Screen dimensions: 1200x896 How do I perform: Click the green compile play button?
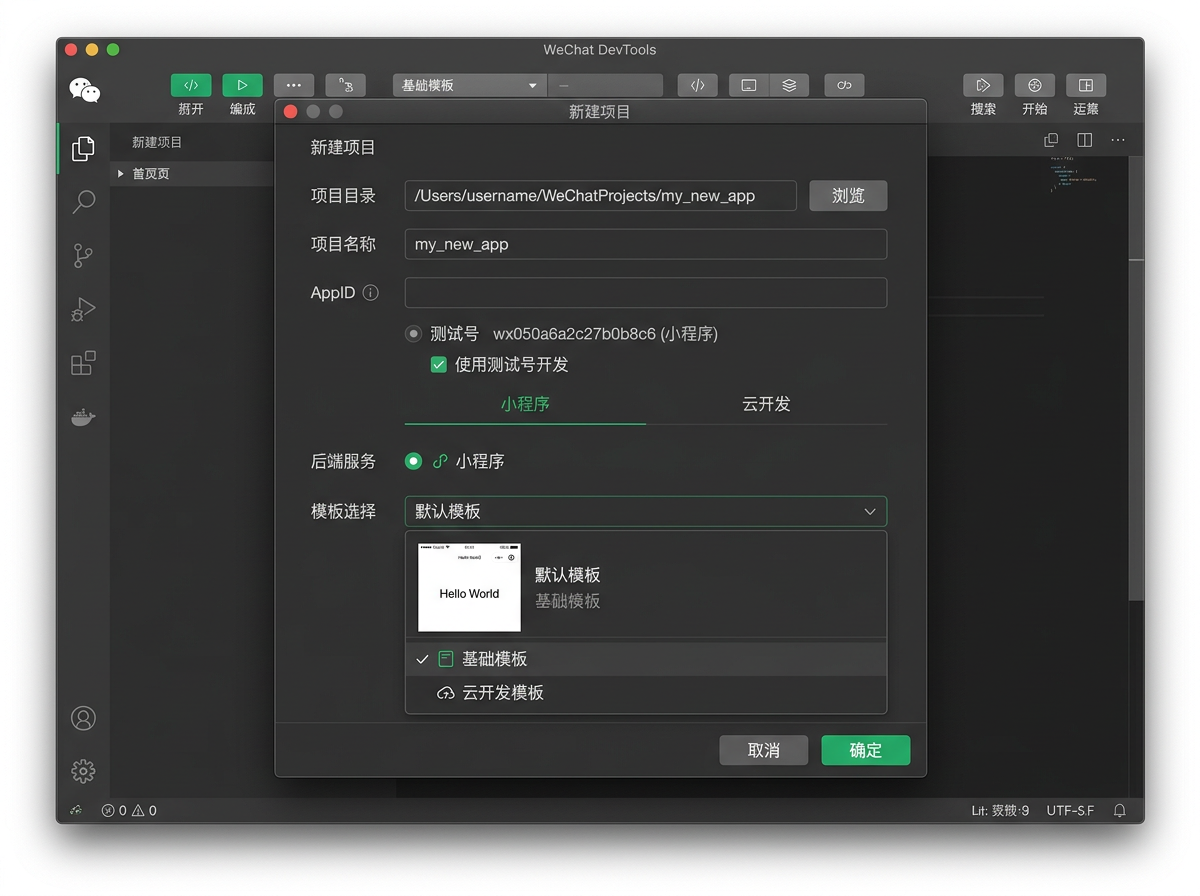coord(242,85)
